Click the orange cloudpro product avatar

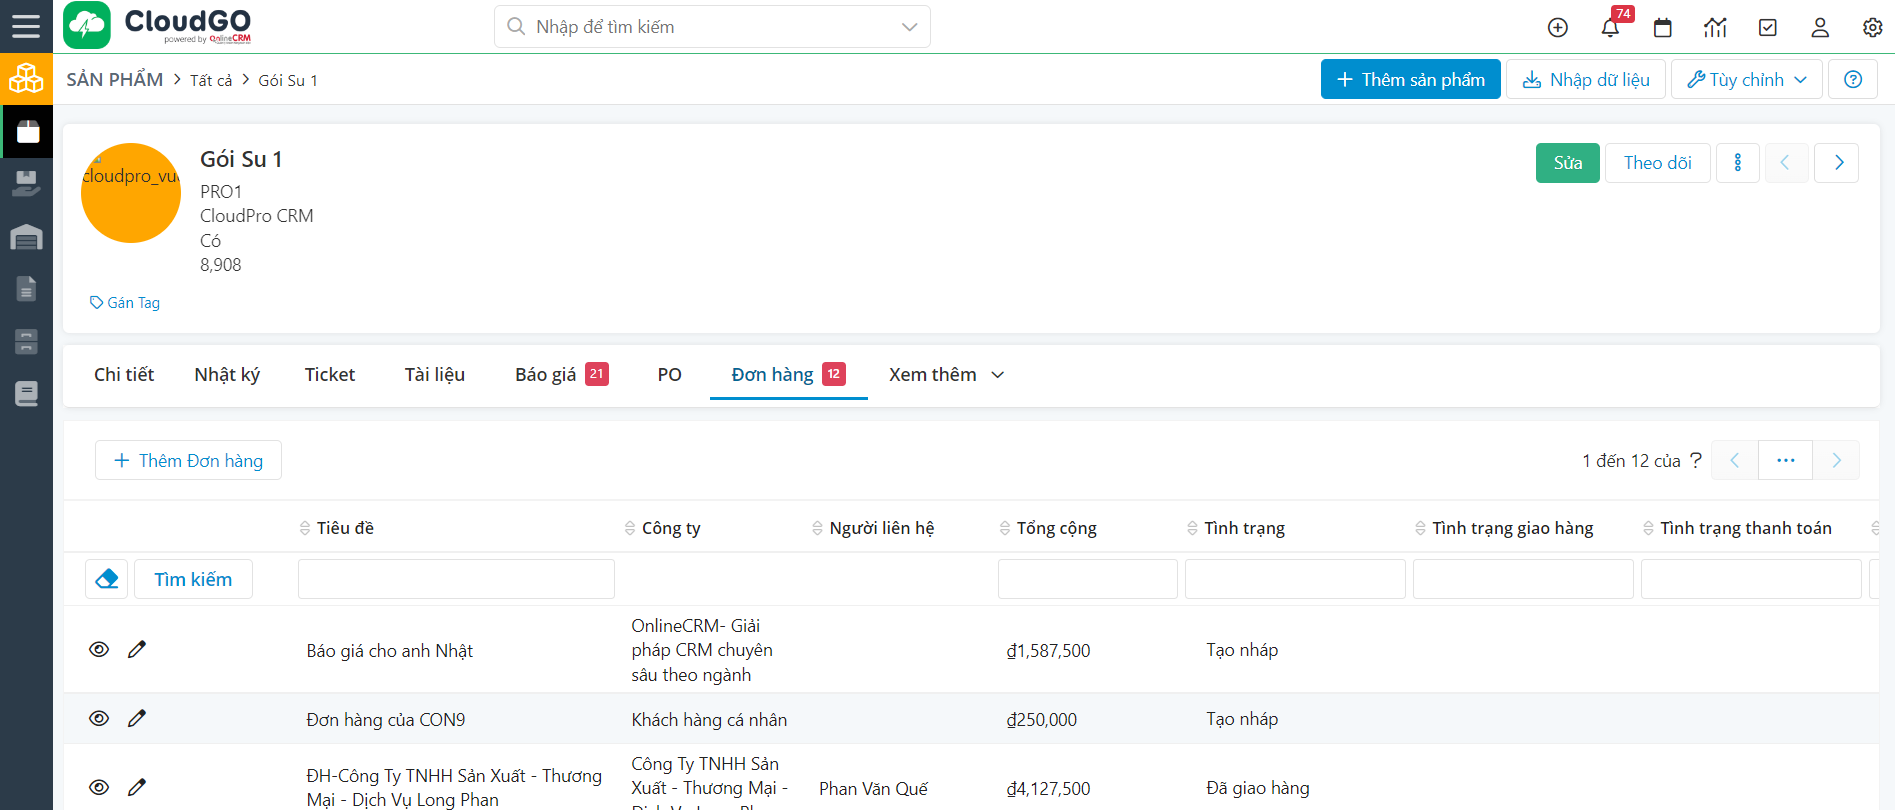pos(131,193)
